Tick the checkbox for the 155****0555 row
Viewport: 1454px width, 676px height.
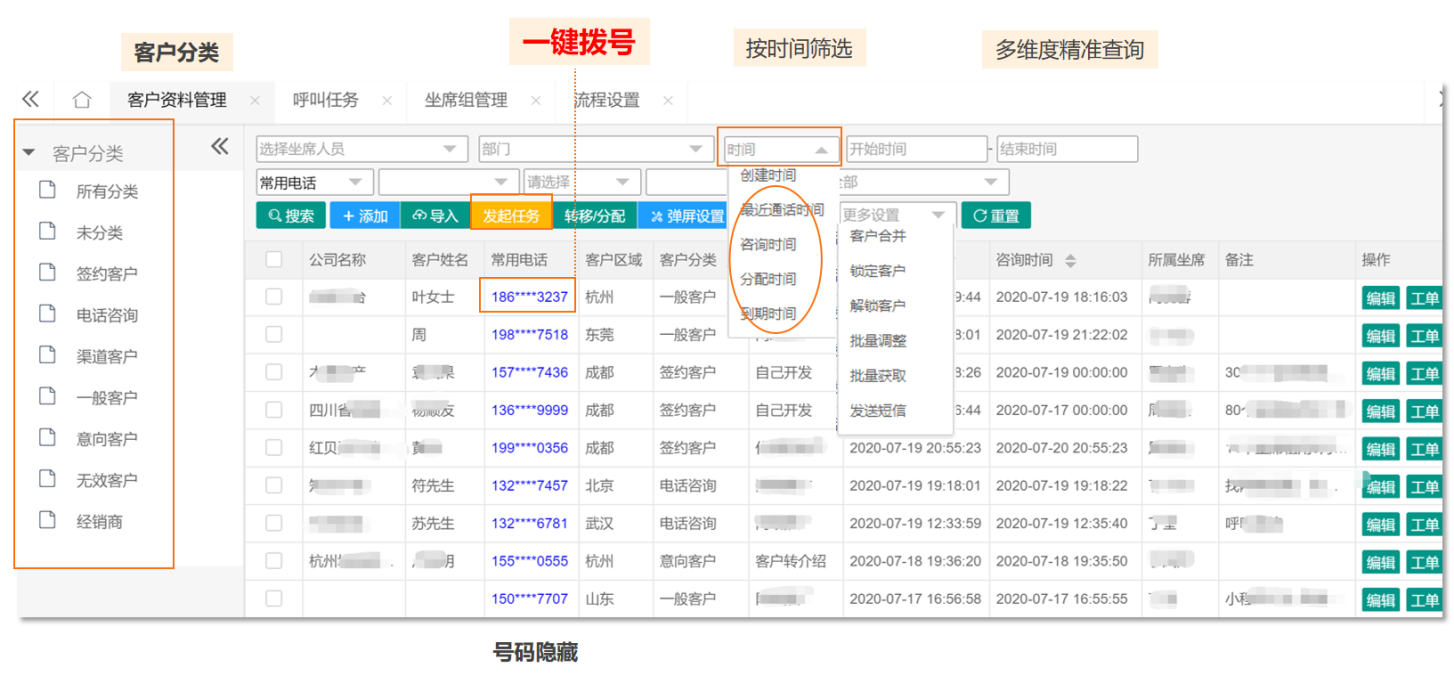273,561
